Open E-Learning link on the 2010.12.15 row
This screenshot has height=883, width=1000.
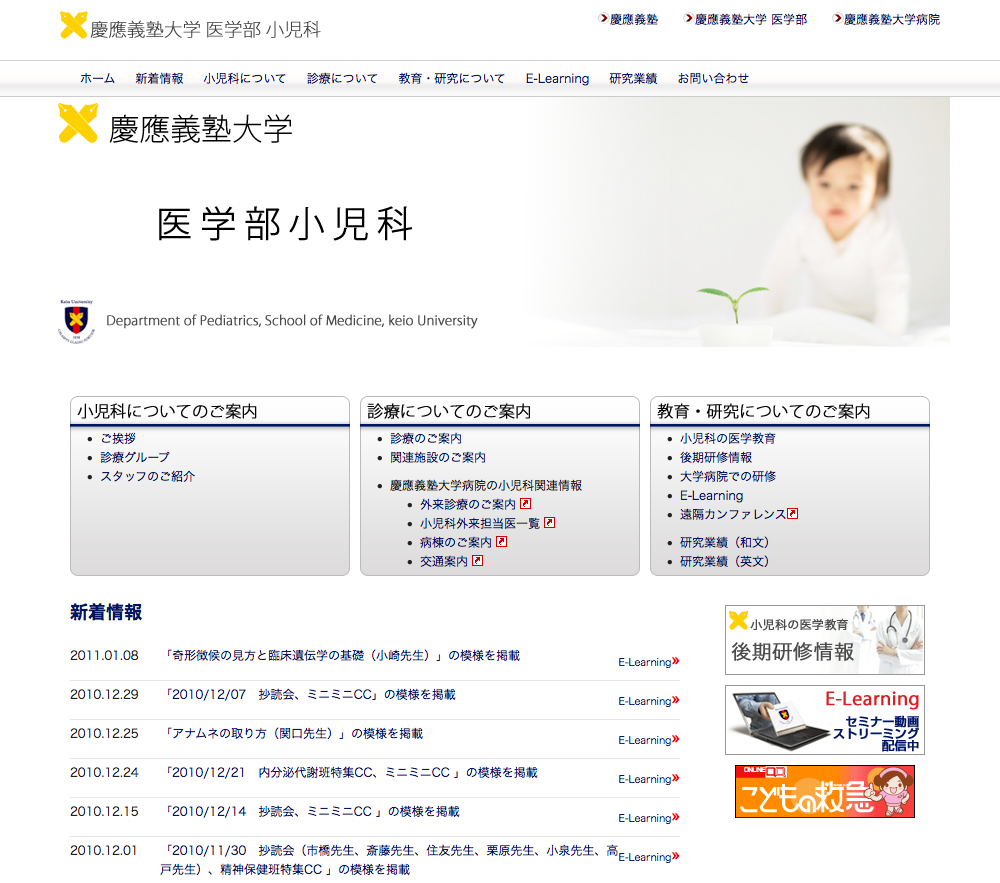pos(645,818)
